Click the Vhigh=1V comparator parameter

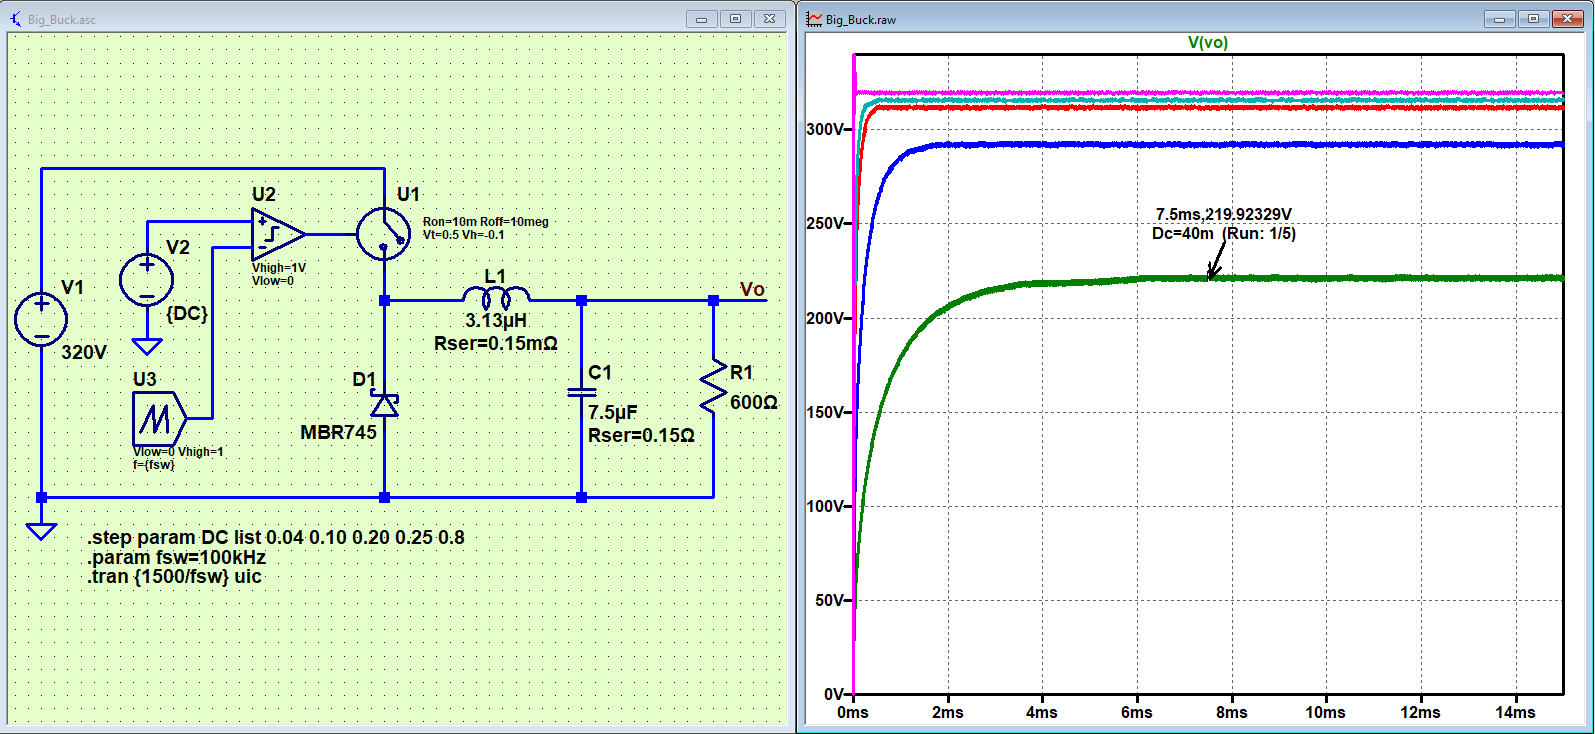(x=279, y=268)
